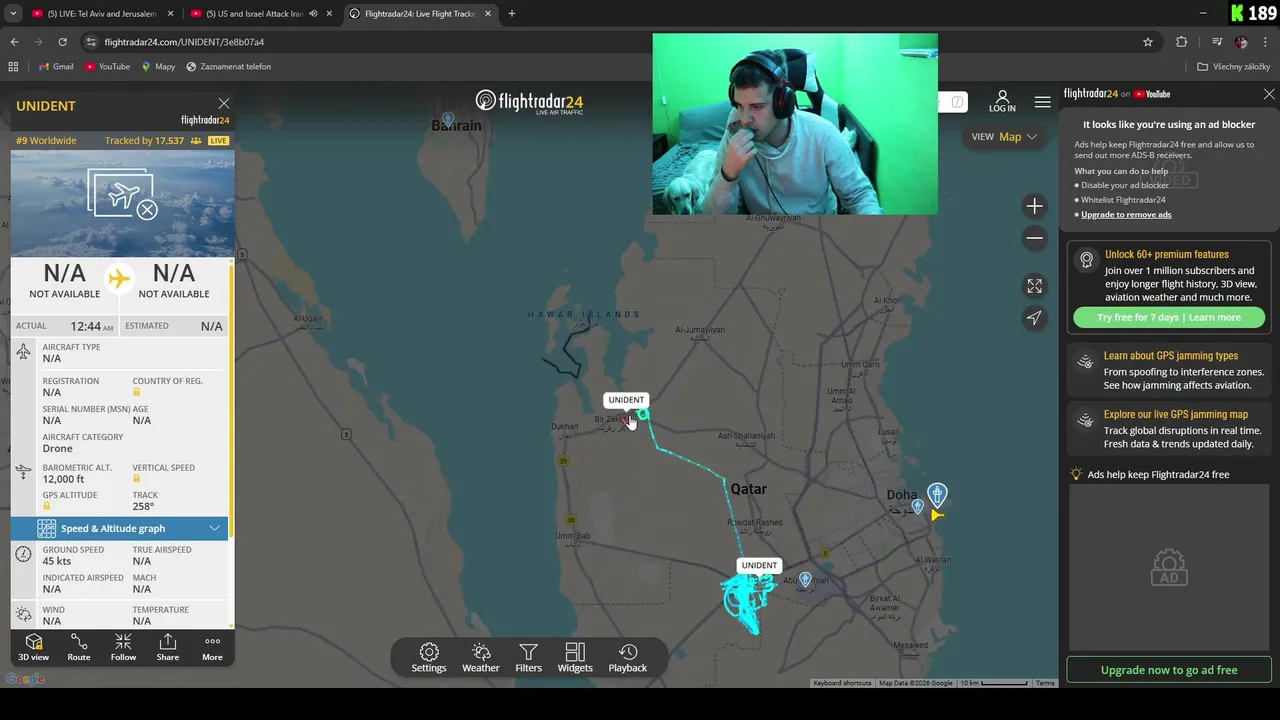
Task: Reload the page
Action: point(62,42)
